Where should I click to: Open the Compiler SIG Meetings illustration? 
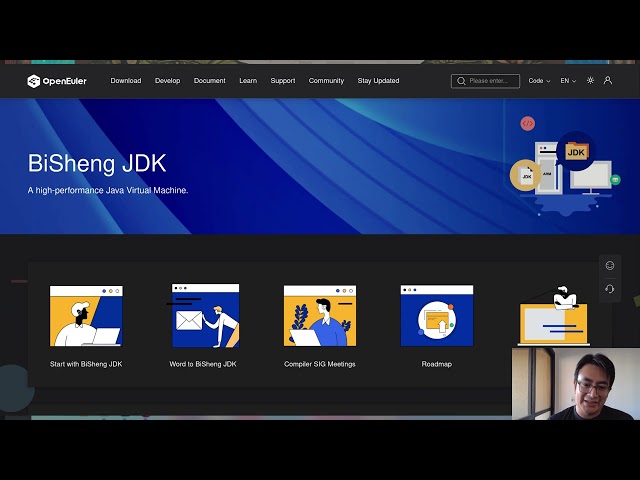pyautogui.click(x=320, y=316)
